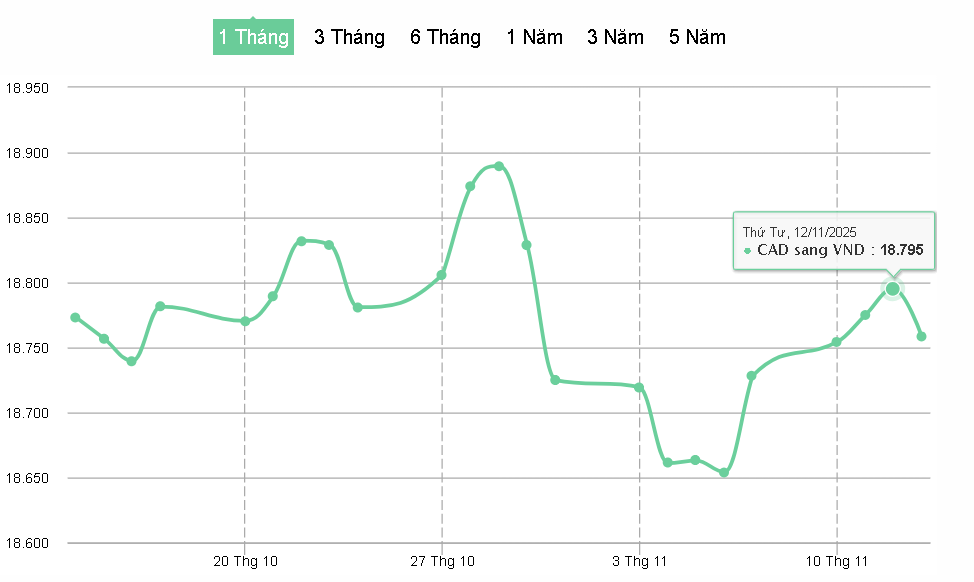Click data point on the 27 Thg 10 gridline
This screenshot has width=974, height=582.
[441, 275]
